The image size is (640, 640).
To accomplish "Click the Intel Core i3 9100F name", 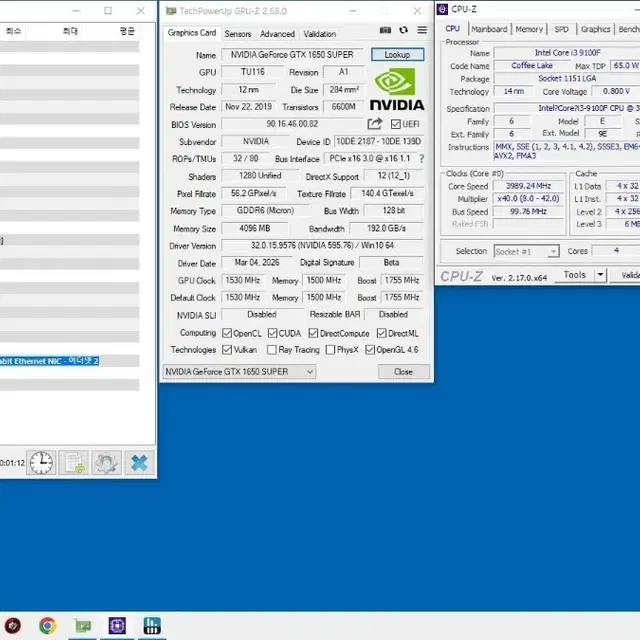I will pos(567,53).
